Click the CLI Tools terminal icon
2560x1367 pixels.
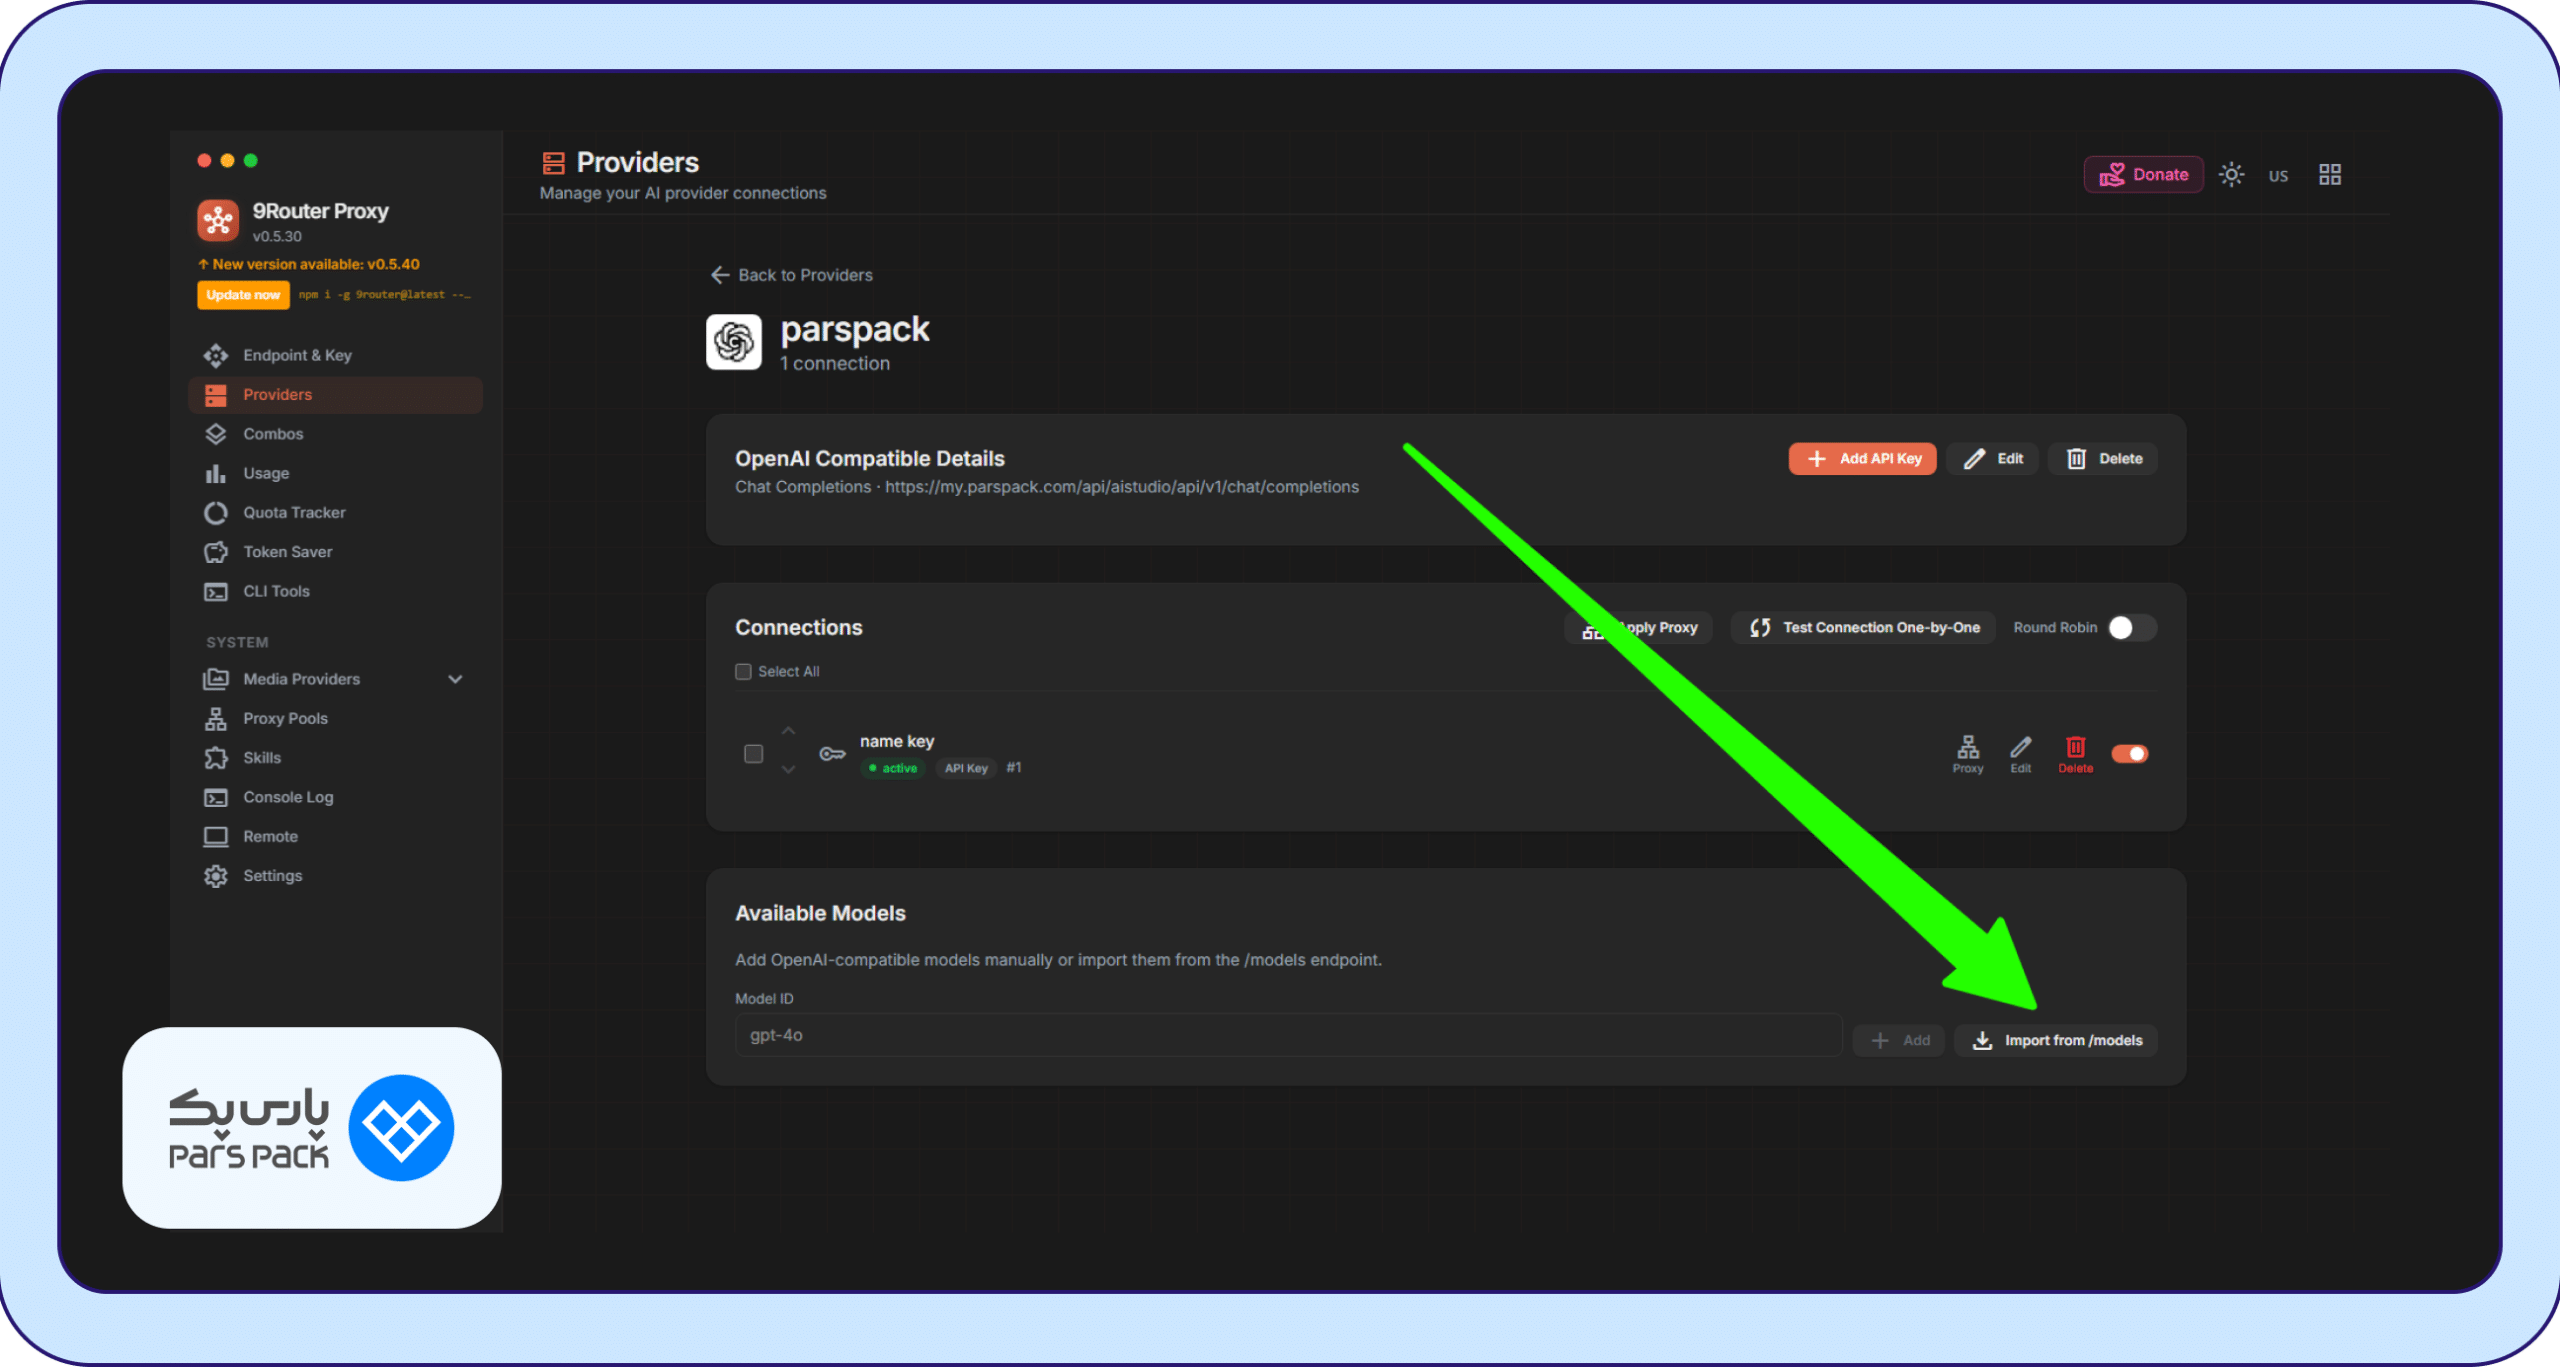[216, 591]
